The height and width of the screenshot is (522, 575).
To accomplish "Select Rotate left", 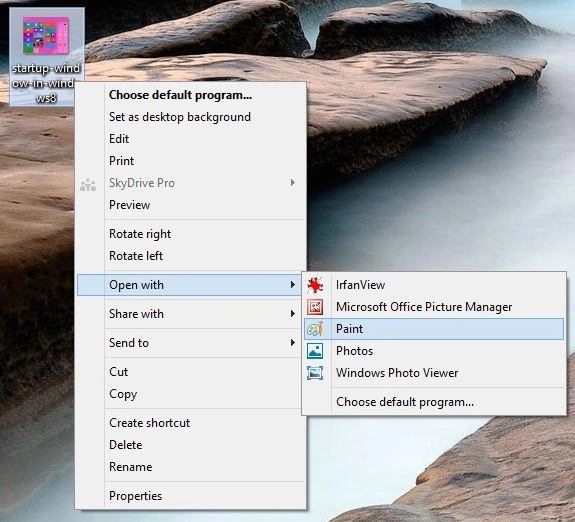I will pos(190,256).
